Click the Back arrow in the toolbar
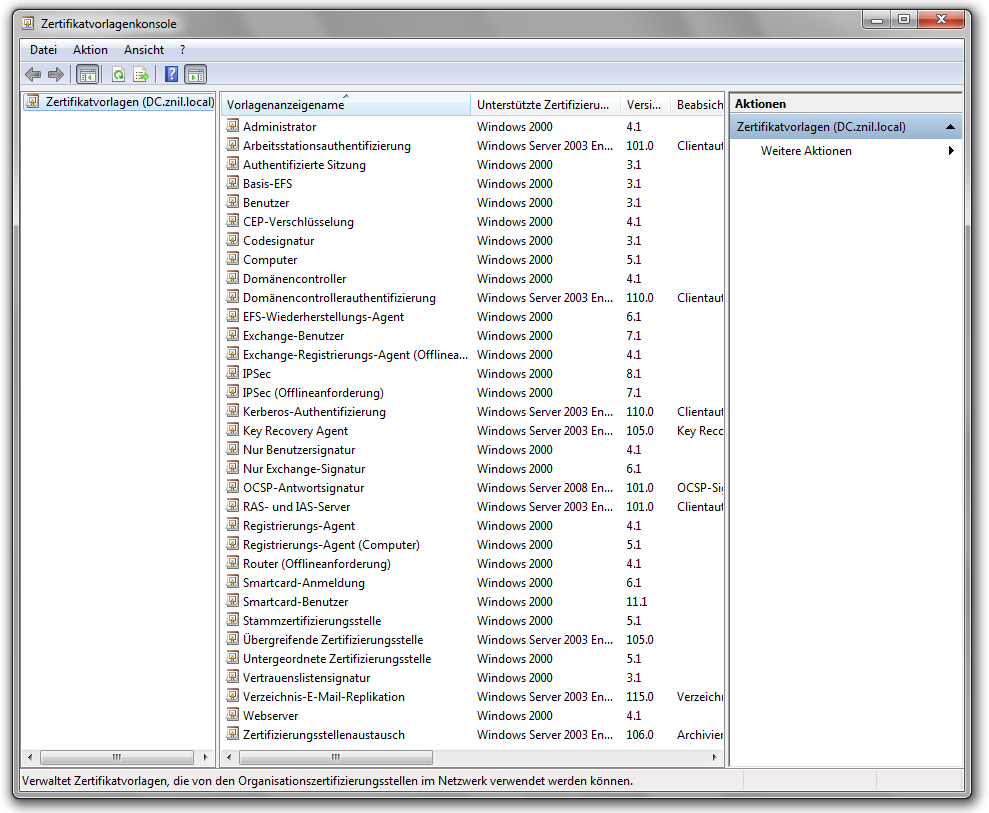Viewport: 989px width, 813px height. point(33,74)
